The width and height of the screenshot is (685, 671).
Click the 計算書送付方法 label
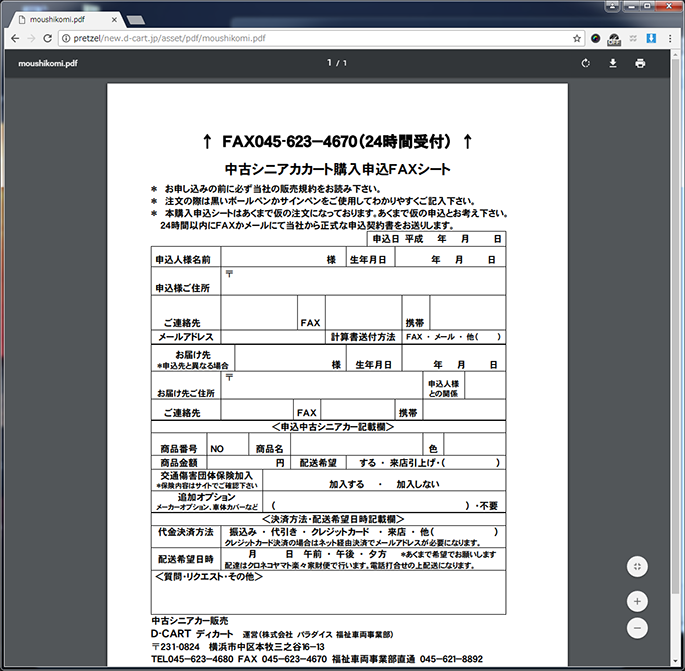(x=363, y=337)
